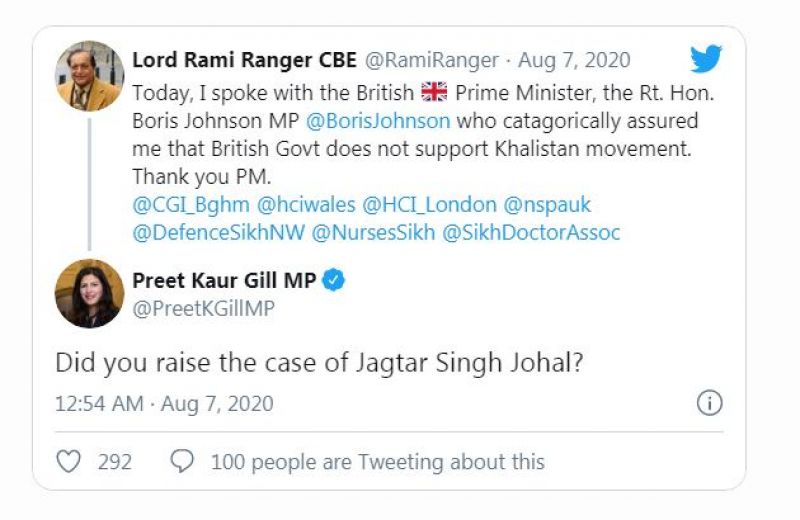Click the reply speech bubble icon
This screenshot has width=800, height=520.
(182, 461)
